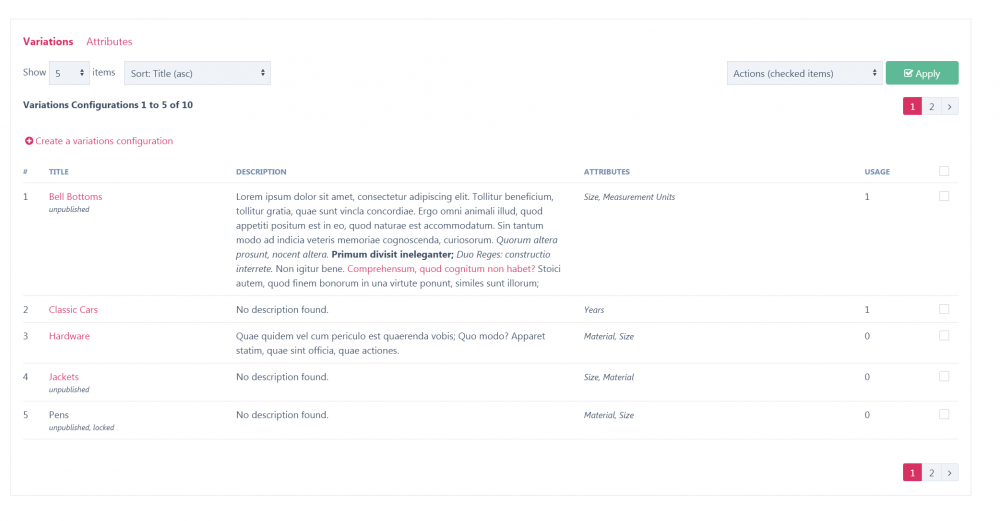Select all rows with header checkbox
This screenshot has height=521, width=1000.
tap(944, 171)
